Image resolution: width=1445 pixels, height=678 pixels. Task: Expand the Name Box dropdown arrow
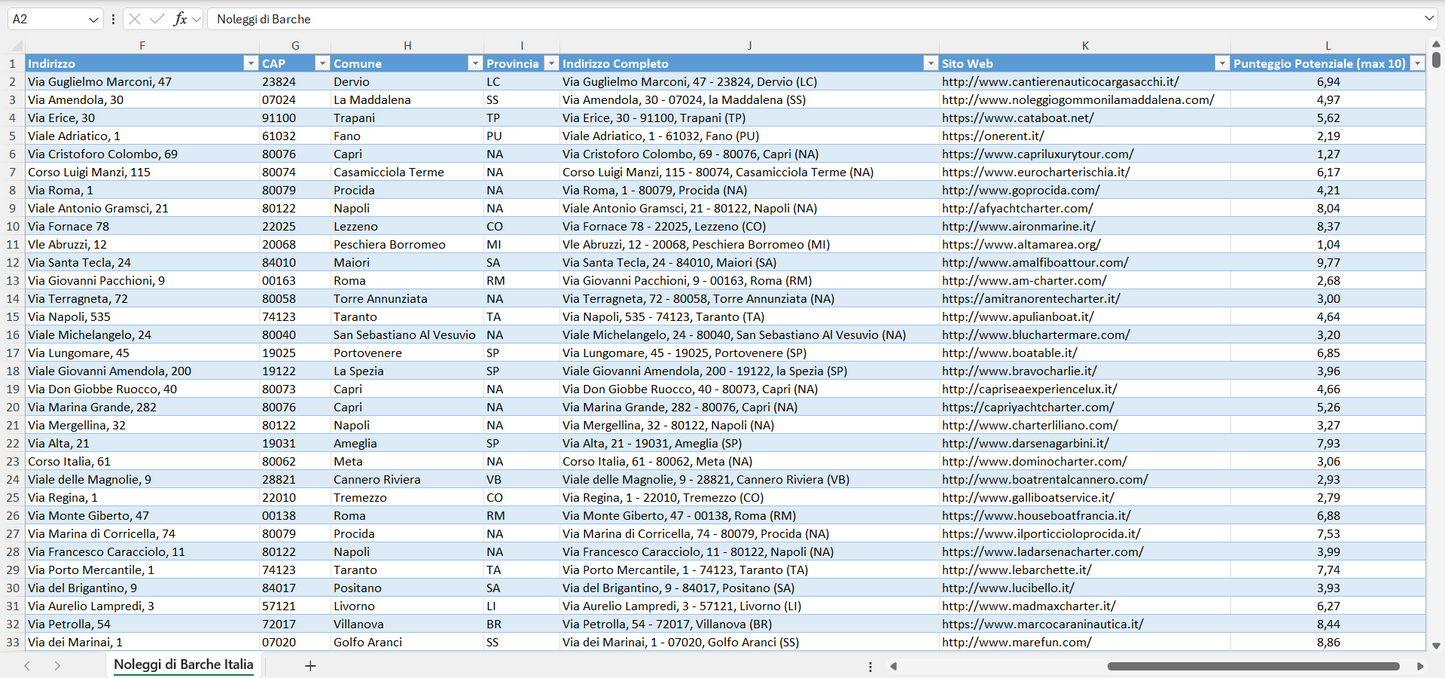click(94, 19)
